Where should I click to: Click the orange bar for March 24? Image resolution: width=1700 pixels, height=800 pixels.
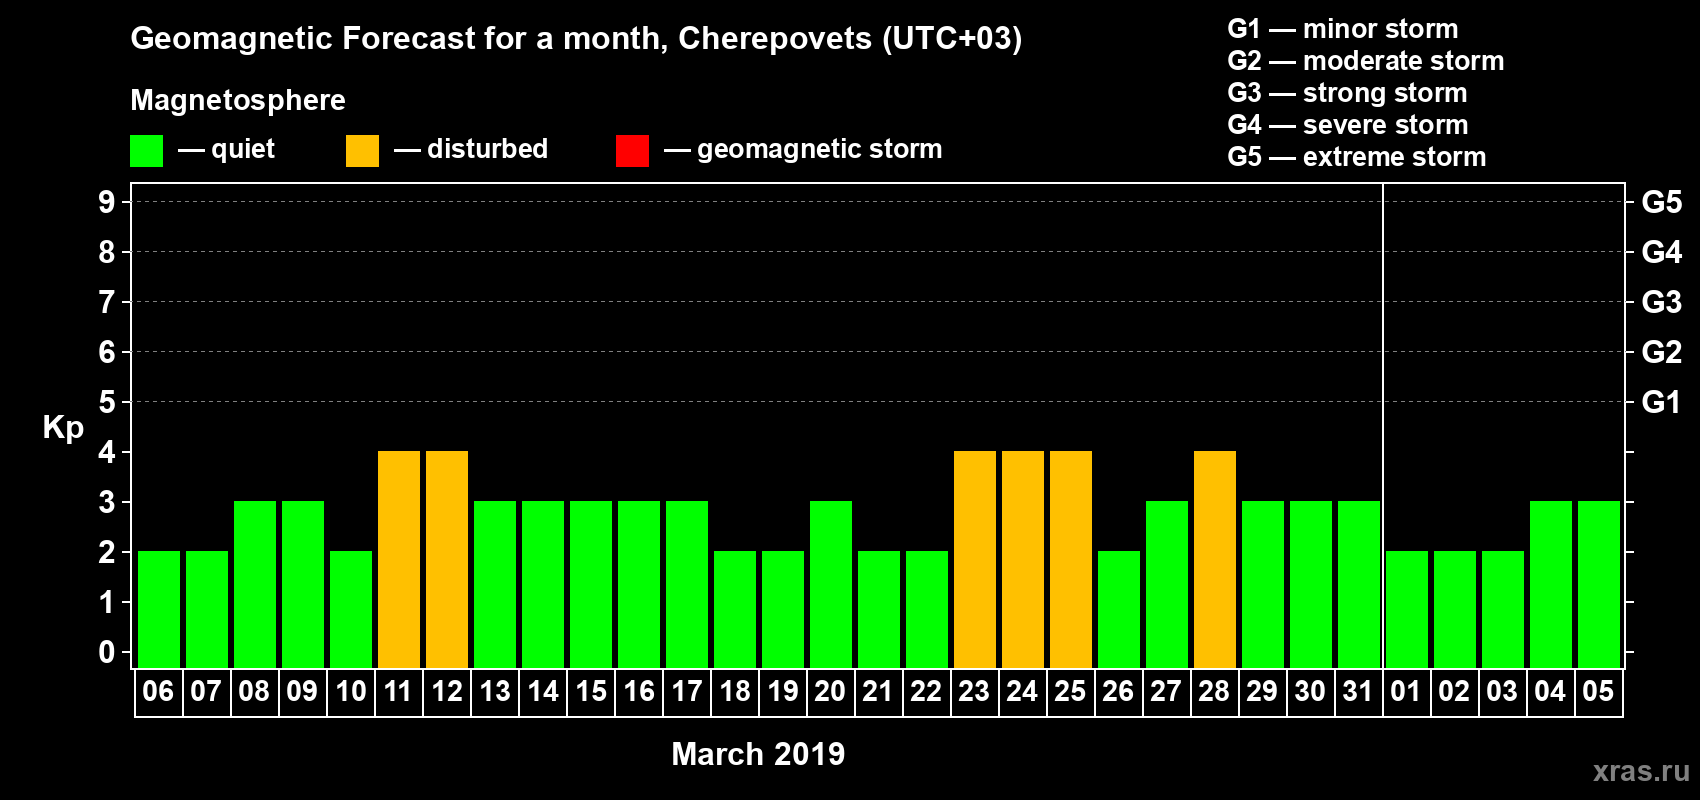coord(1023,559)
